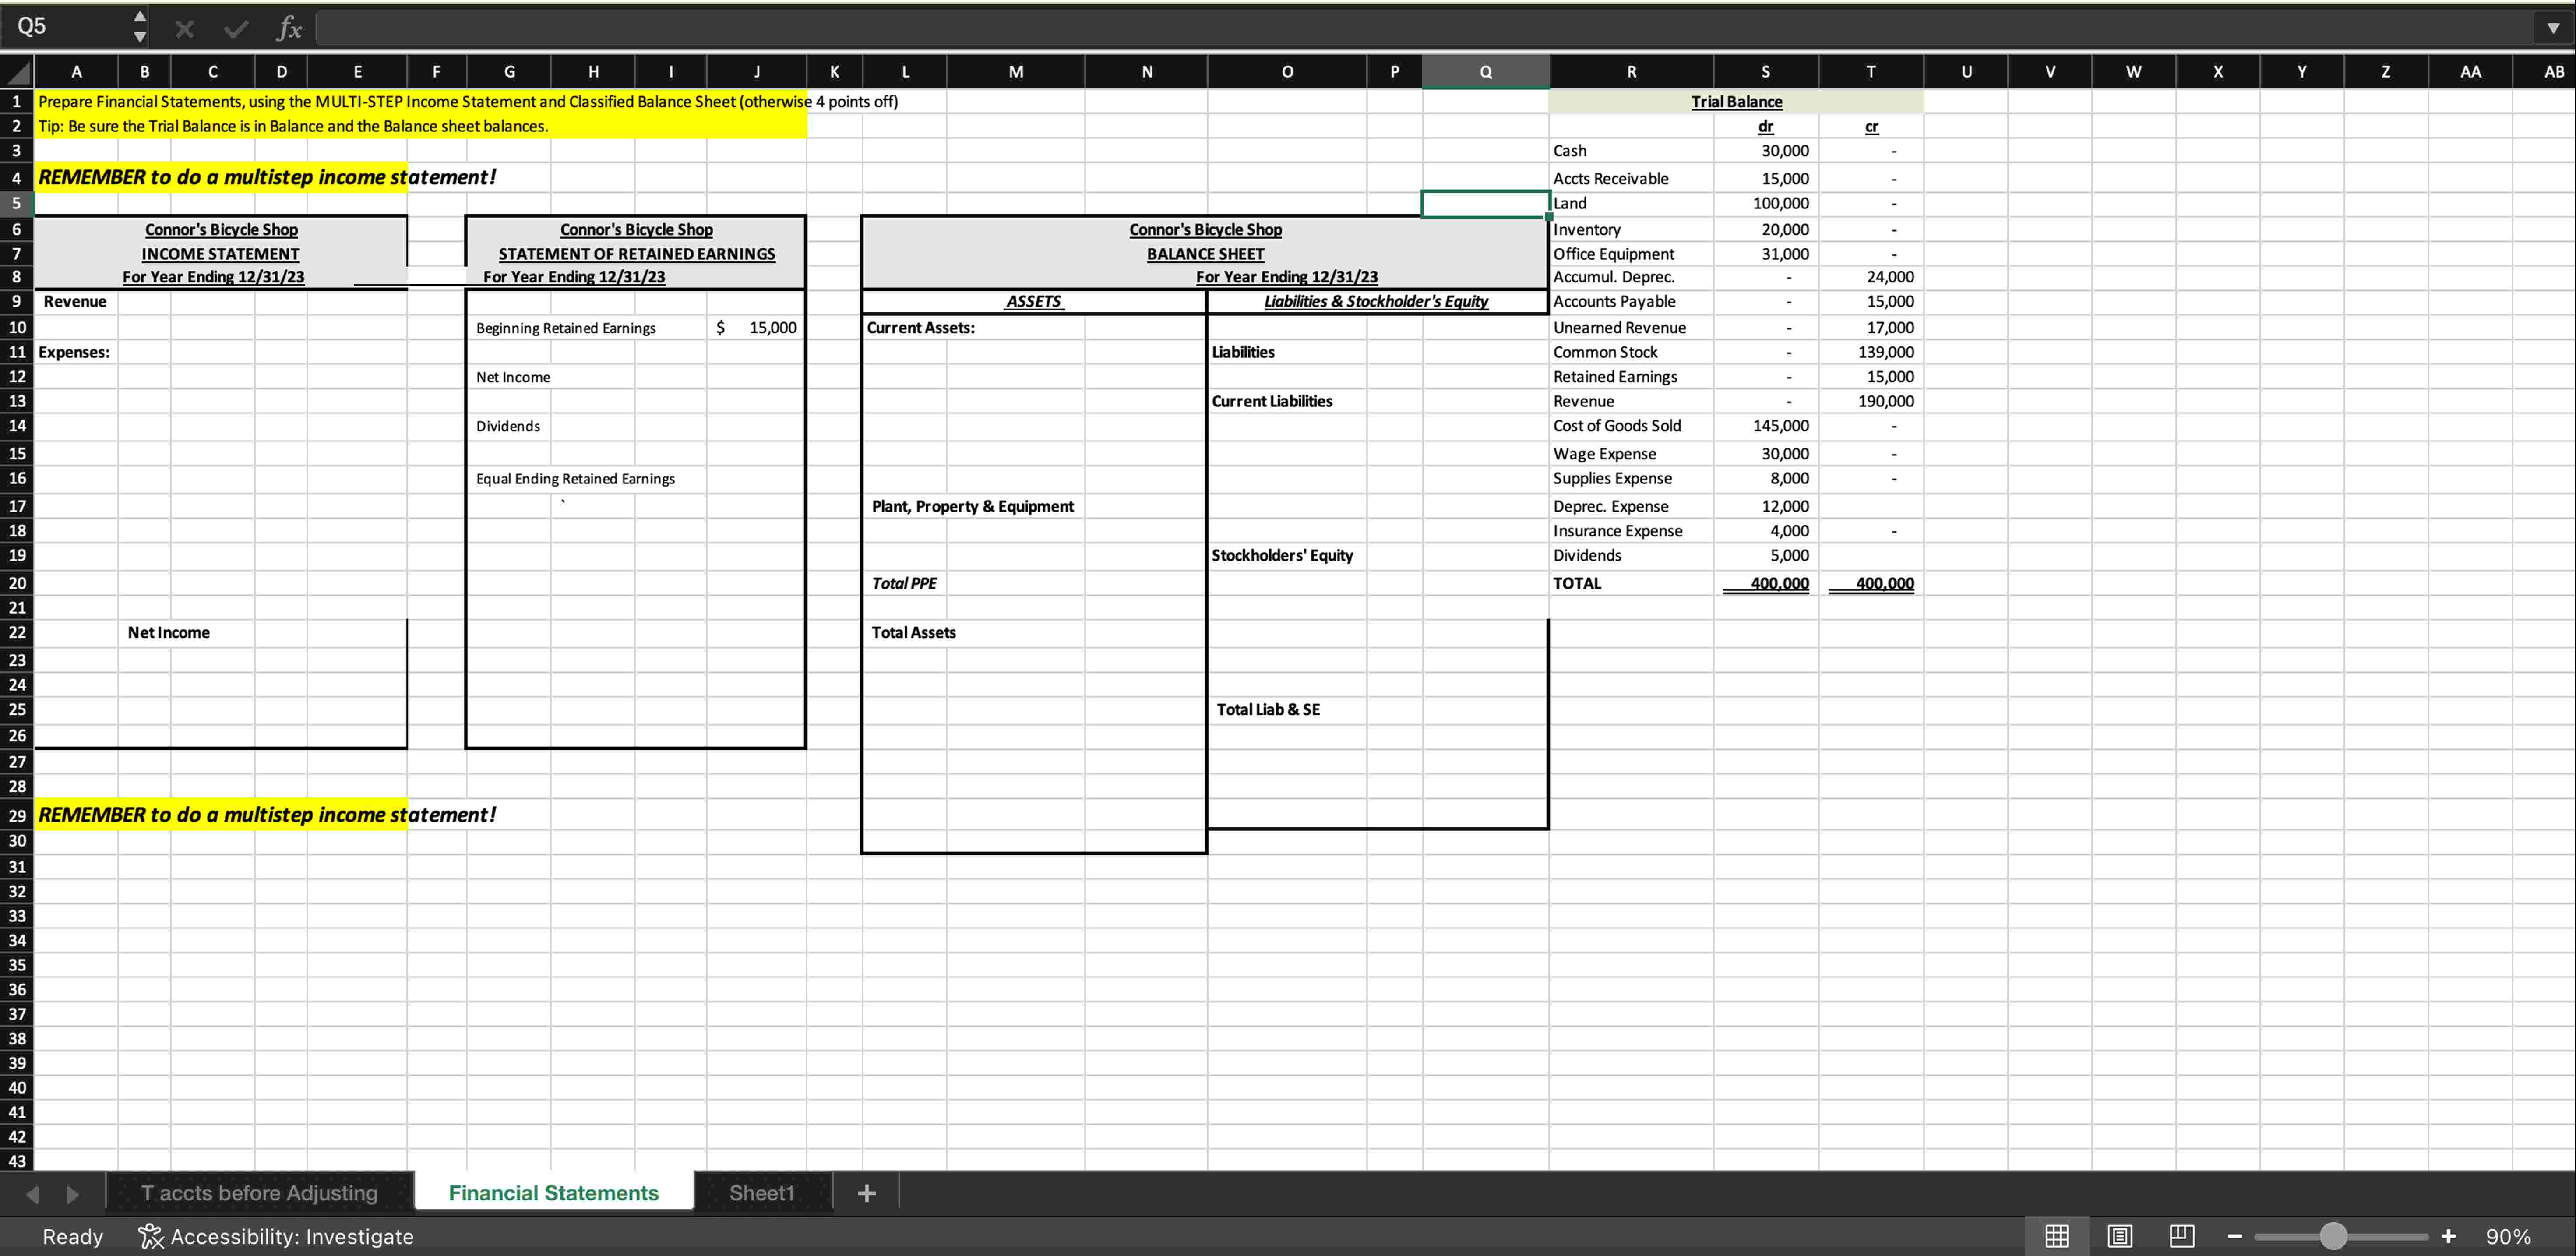Switch to the Sheet1 tab
2576x1256 pixels.
click(x=762, y=1192)
